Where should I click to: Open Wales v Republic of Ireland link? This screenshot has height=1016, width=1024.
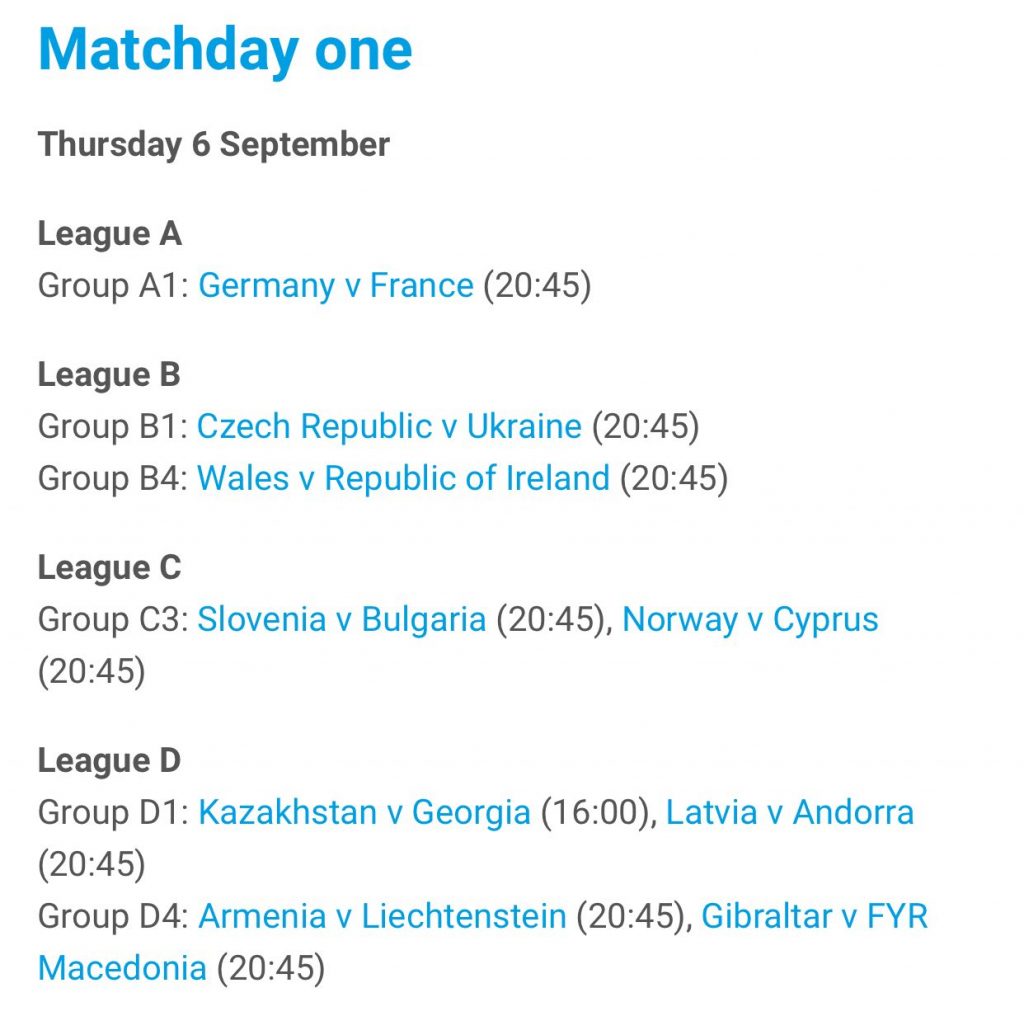pyautogui.click(x=404, y=478)
